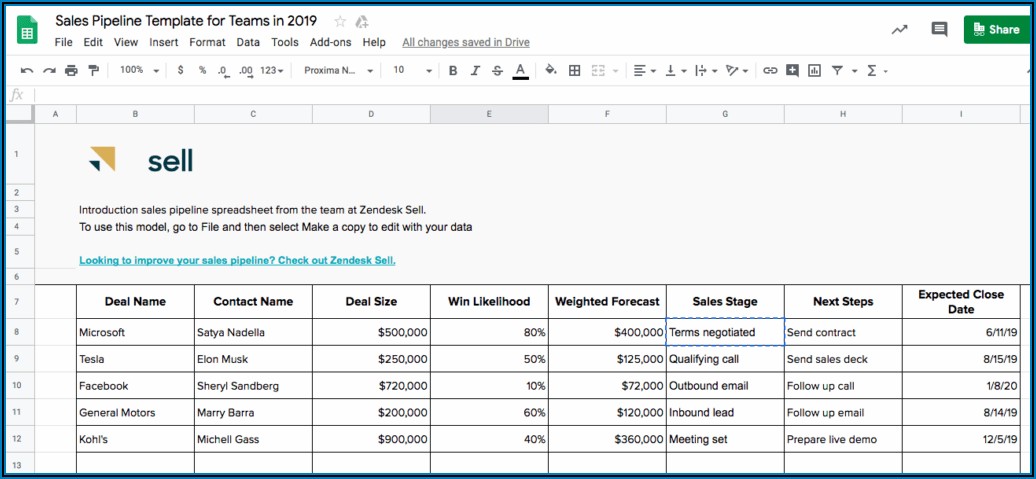Image resolution: width=1036 pixels, height=479 pixels.
Task: Click the Insert link icon
Action: 770,71
